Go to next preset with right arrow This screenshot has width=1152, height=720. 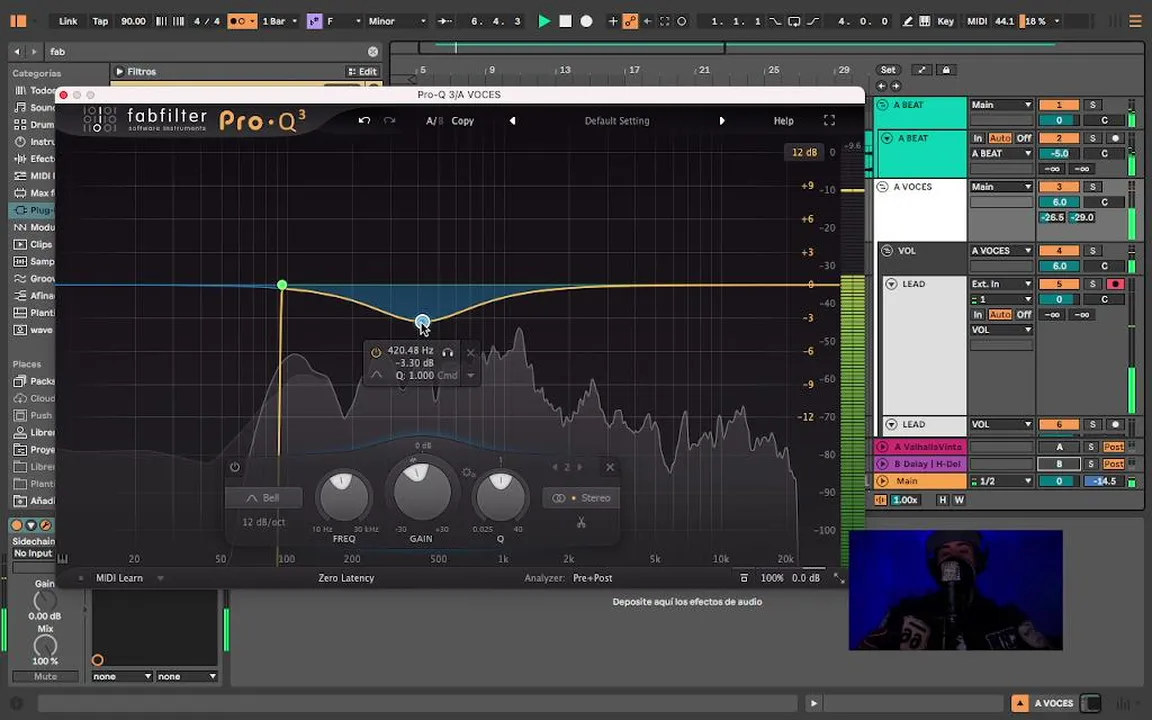coord(721,120)
